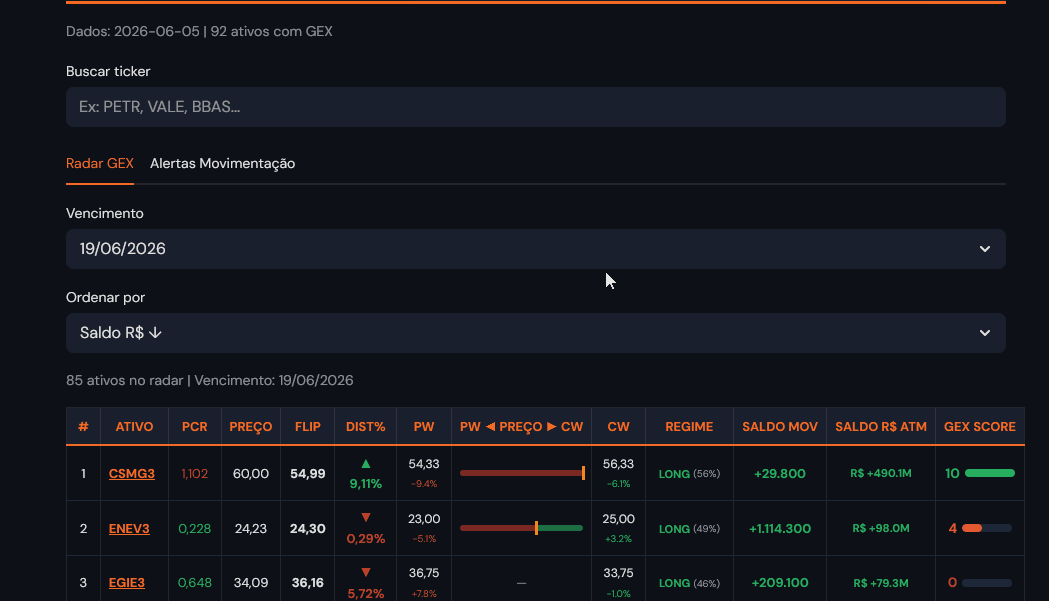Open the CSMG3 ticker link
The image size is (1049, 601).
coord(132,474)
